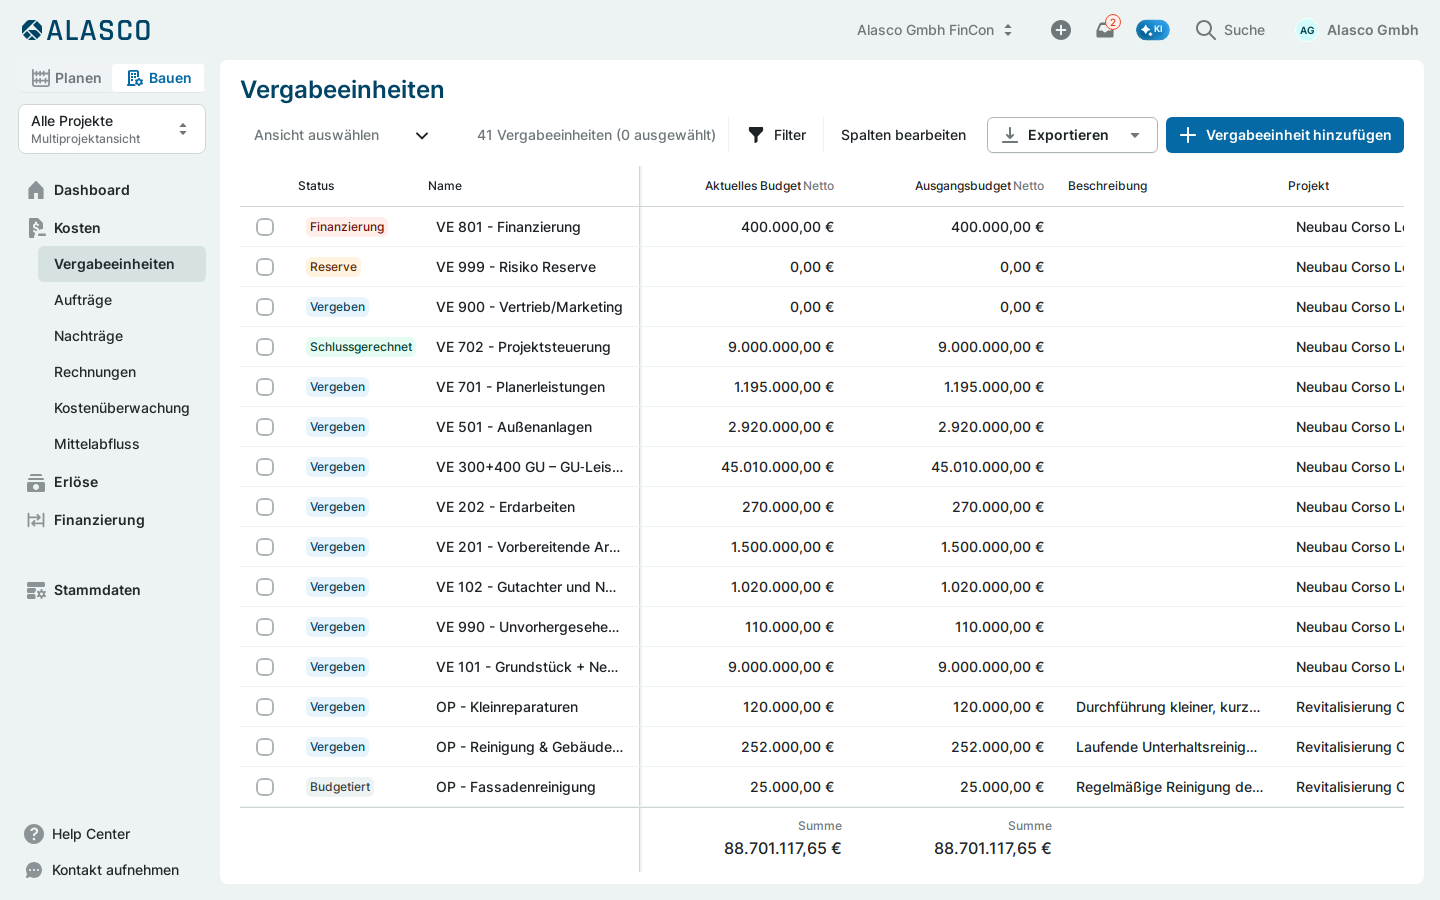Open the Alle Projekte project selector
The height and width of the screenshot is (900, 1440).
tap(112, 129)
